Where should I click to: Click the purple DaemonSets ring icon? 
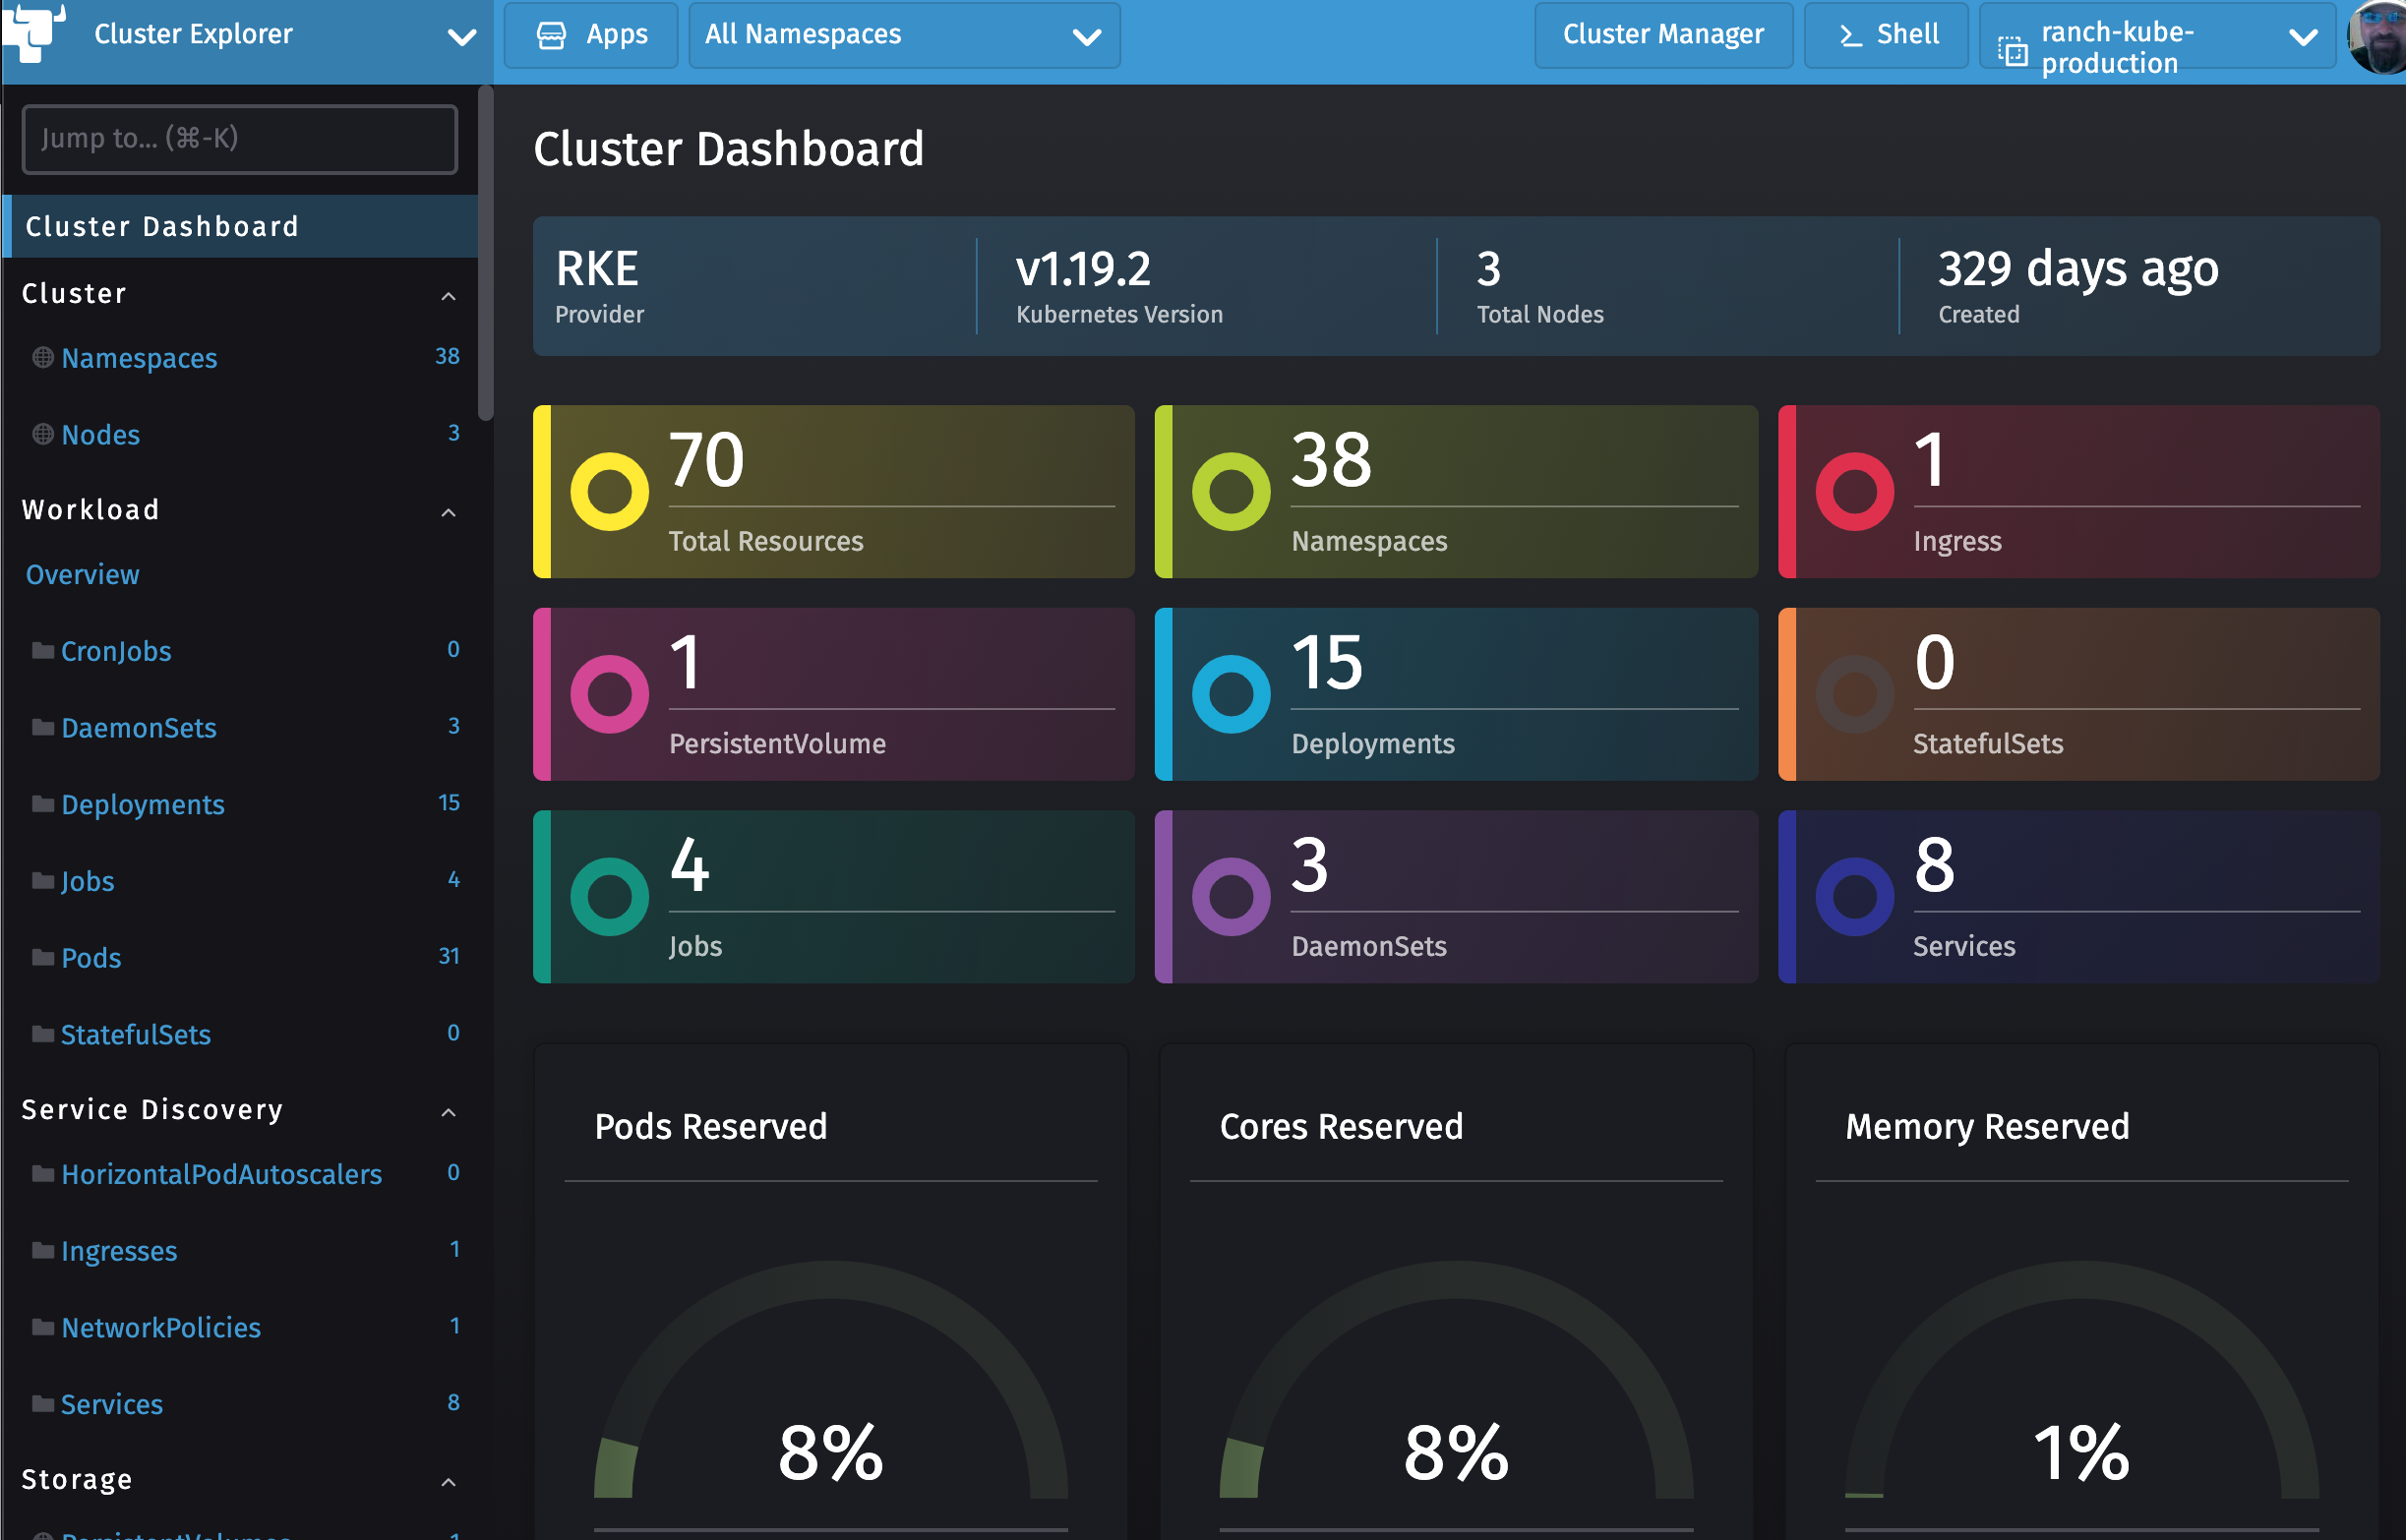(x=1231, y=897)
